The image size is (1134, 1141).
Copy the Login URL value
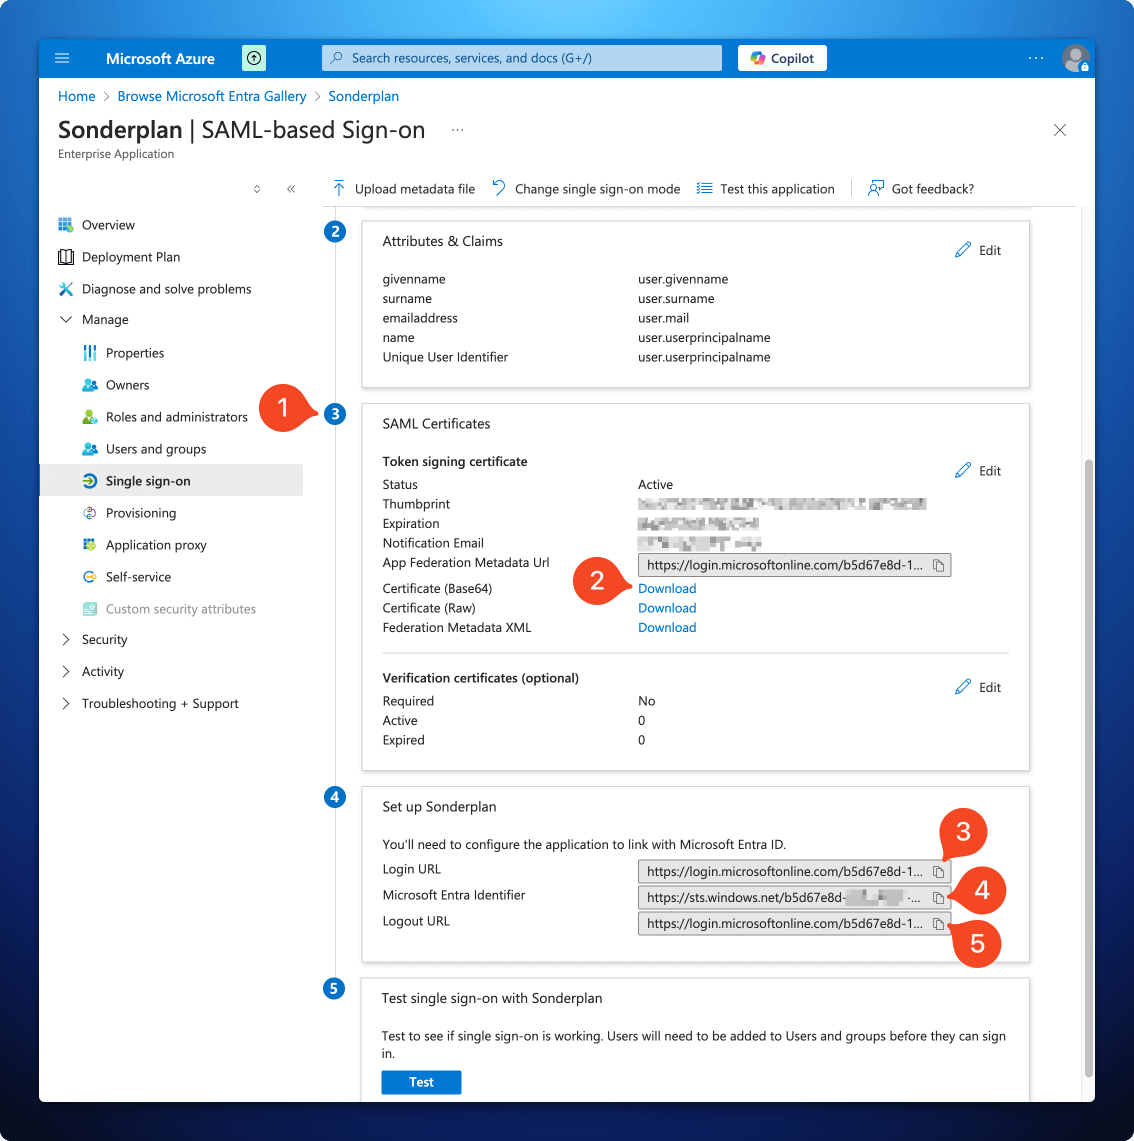(938, 871)
